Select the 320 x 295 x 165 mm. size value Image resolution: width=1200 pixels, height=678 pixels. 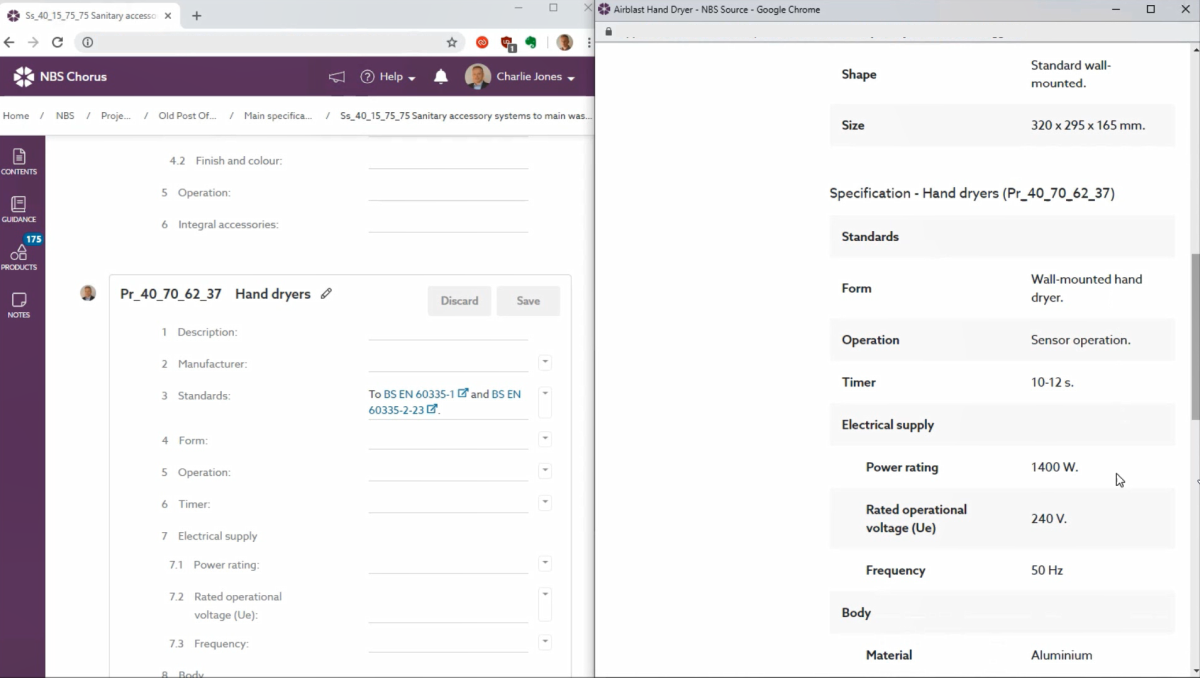tap(1088, 126)
